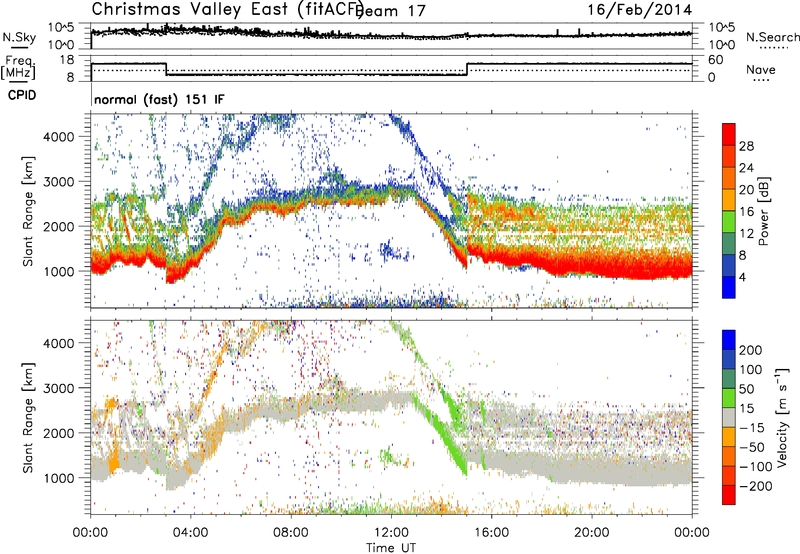Click the '1000' tick on the velocity panel
This screenshot has width=800, height=554.
coord(58,478)
